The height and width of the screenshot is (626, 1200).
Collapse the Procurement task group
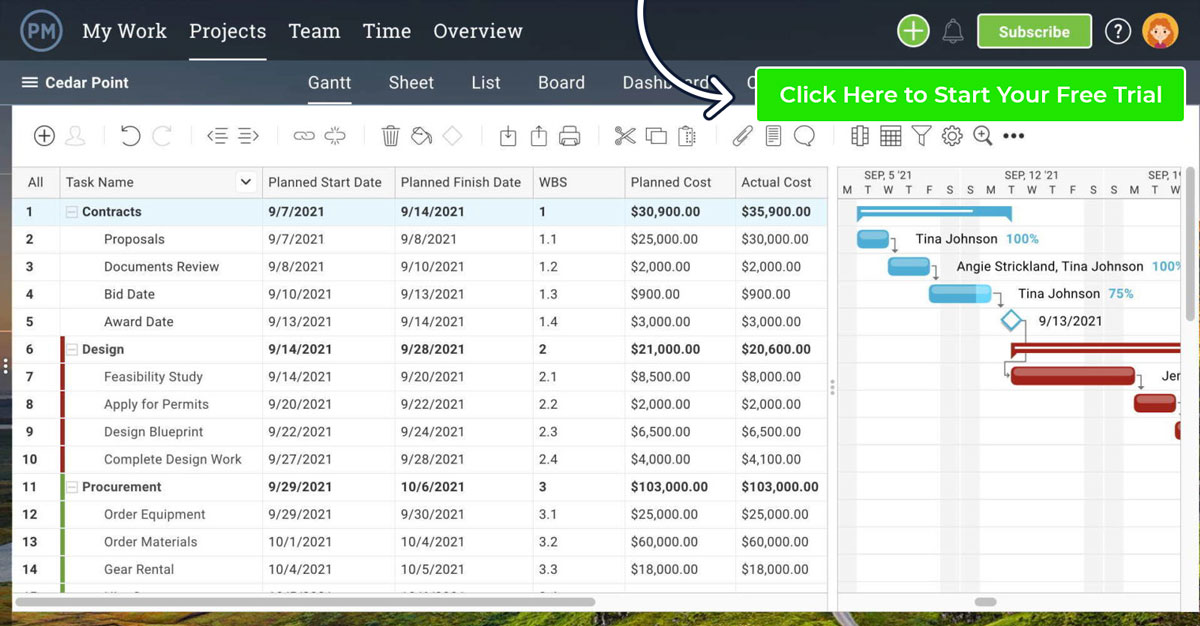tap(72, 487)
